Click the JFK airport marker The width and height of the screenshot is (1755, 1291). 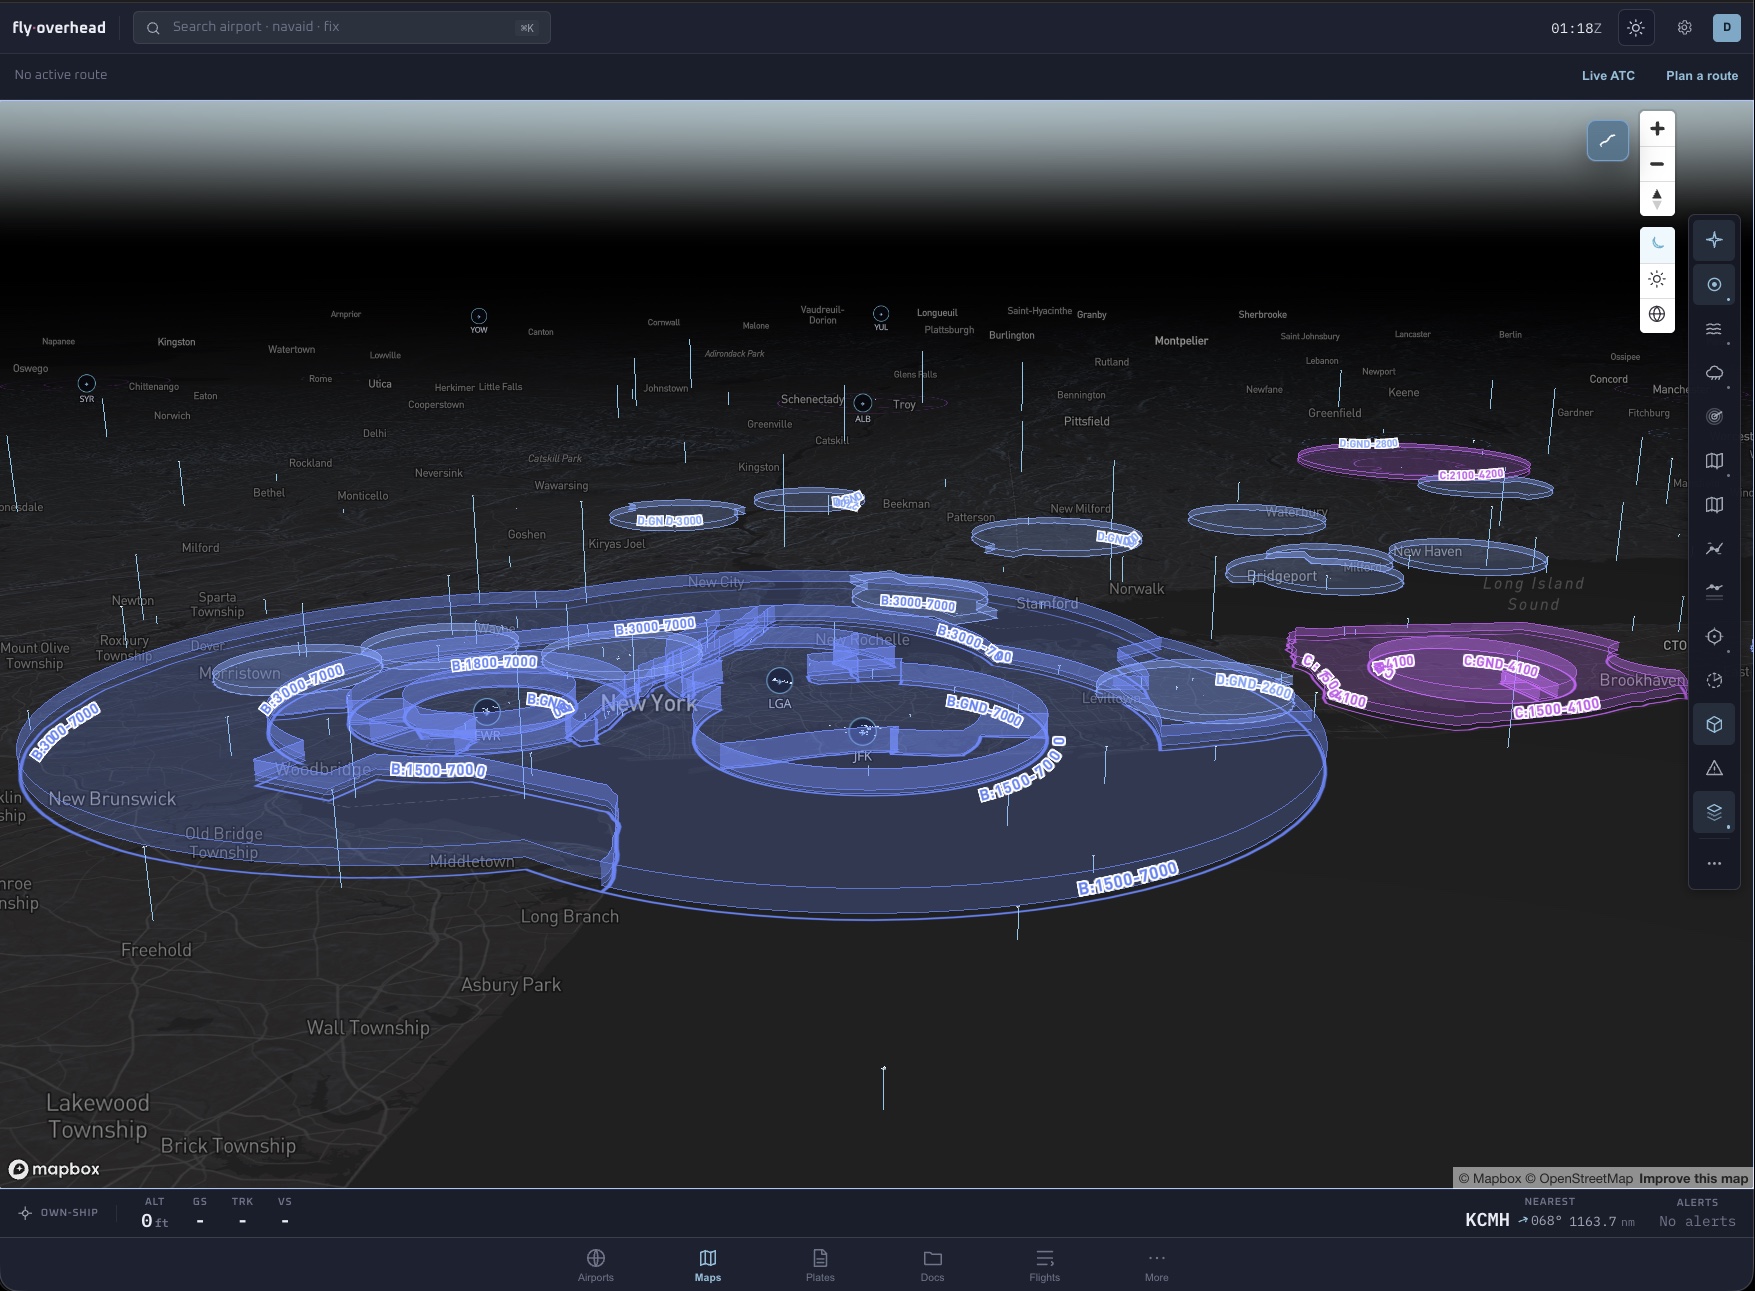click(x=862, y=731)
